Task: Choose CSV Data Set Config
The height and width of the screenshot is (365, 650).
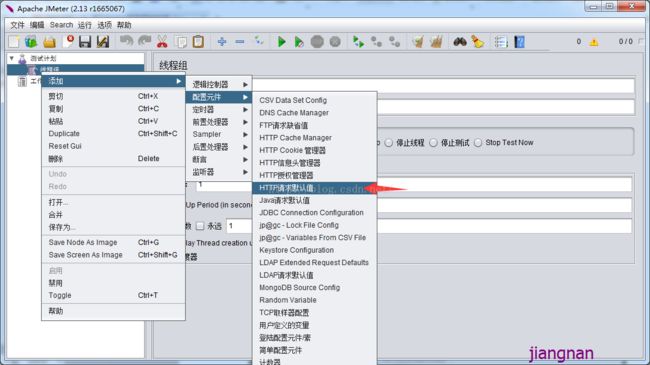Action: [x=314, y=100]
